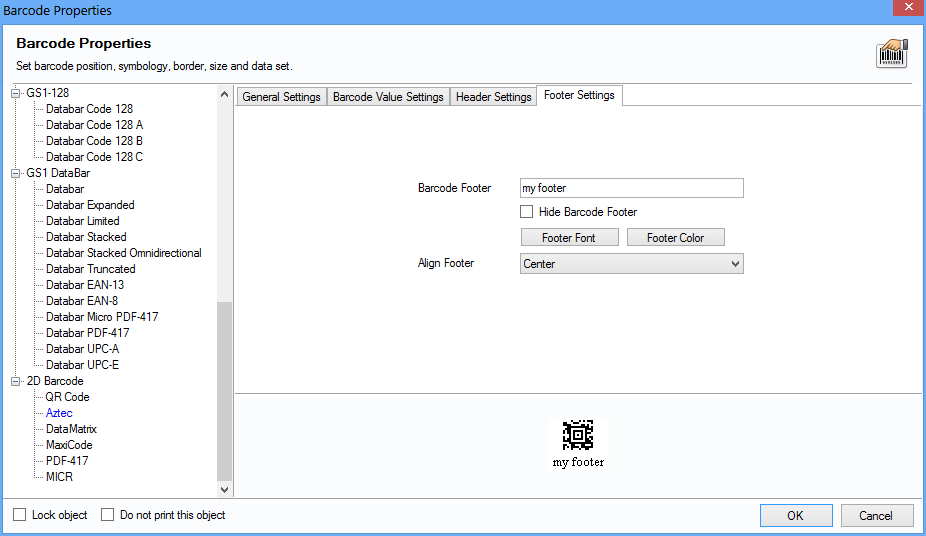926x536 pixels.
Task: Select MaxiCode symbology
Action: pyautogui.click(x=69, y=445)
